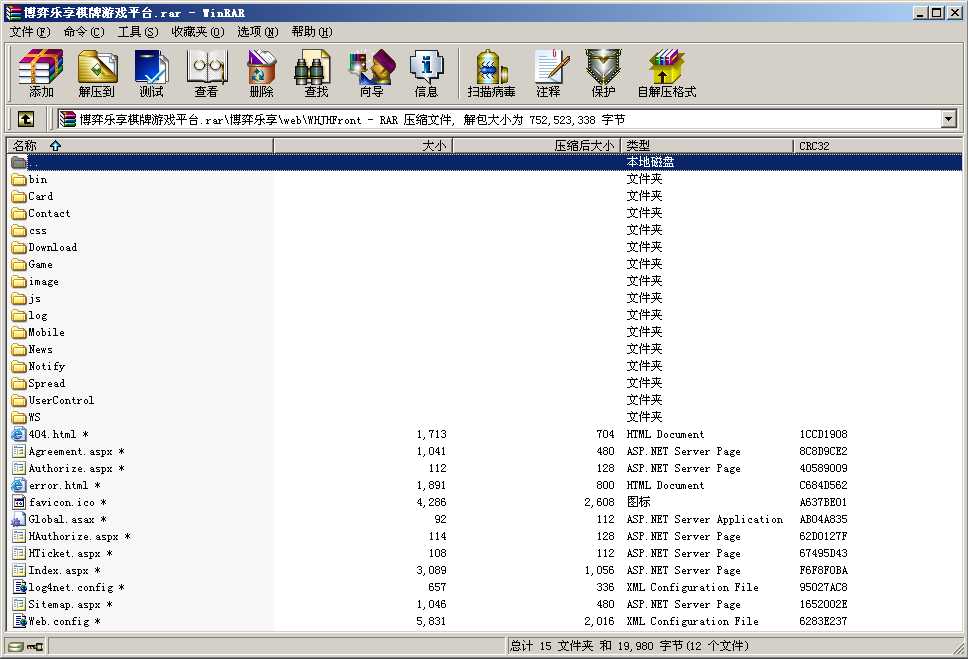Open the Wizard (向导) icon

(371, 73)
